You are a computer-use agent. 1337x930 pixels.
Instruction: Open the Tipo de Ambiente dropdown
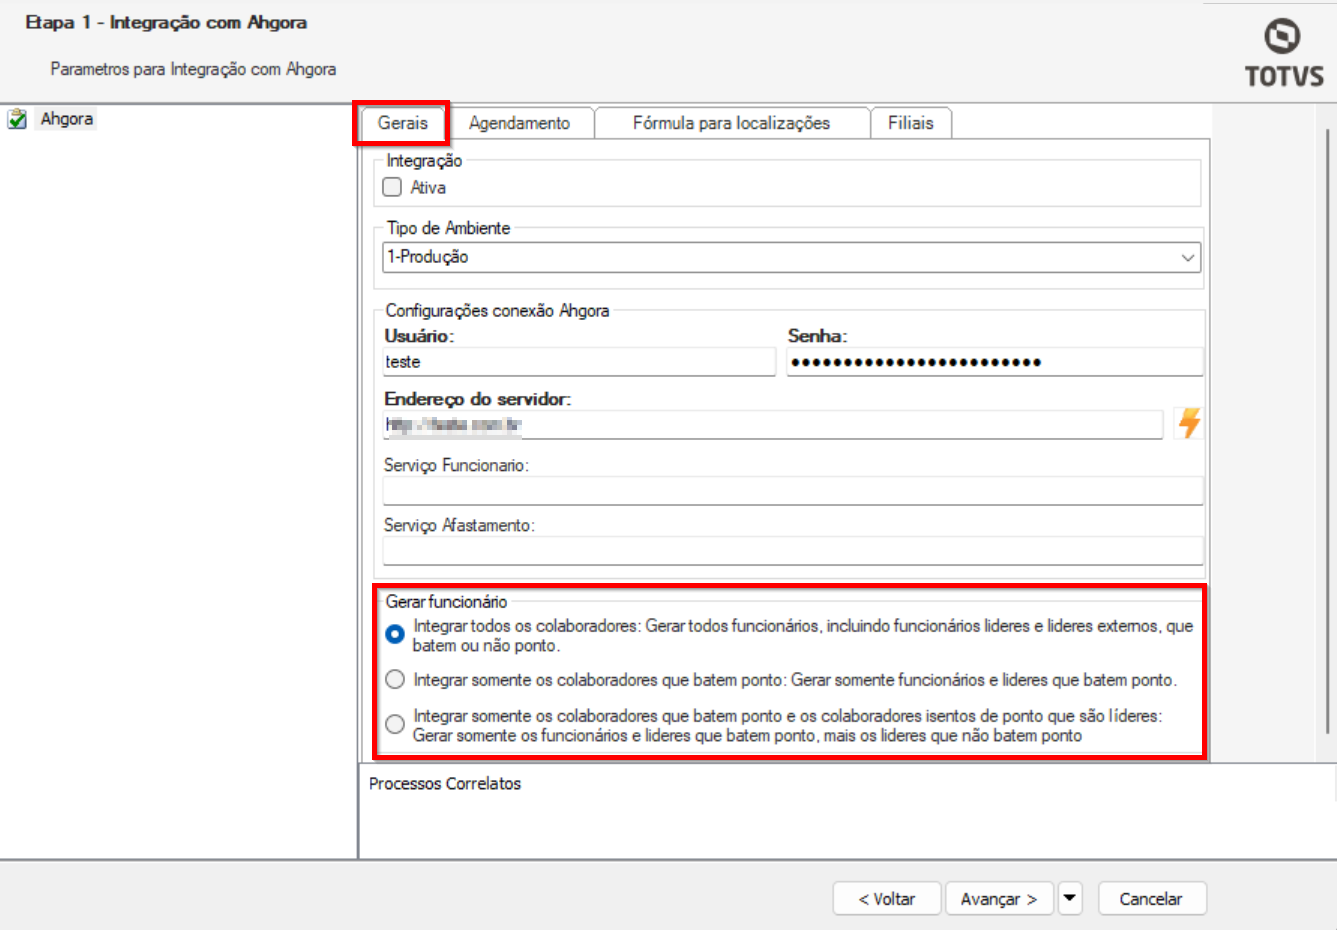pos(792,257)
